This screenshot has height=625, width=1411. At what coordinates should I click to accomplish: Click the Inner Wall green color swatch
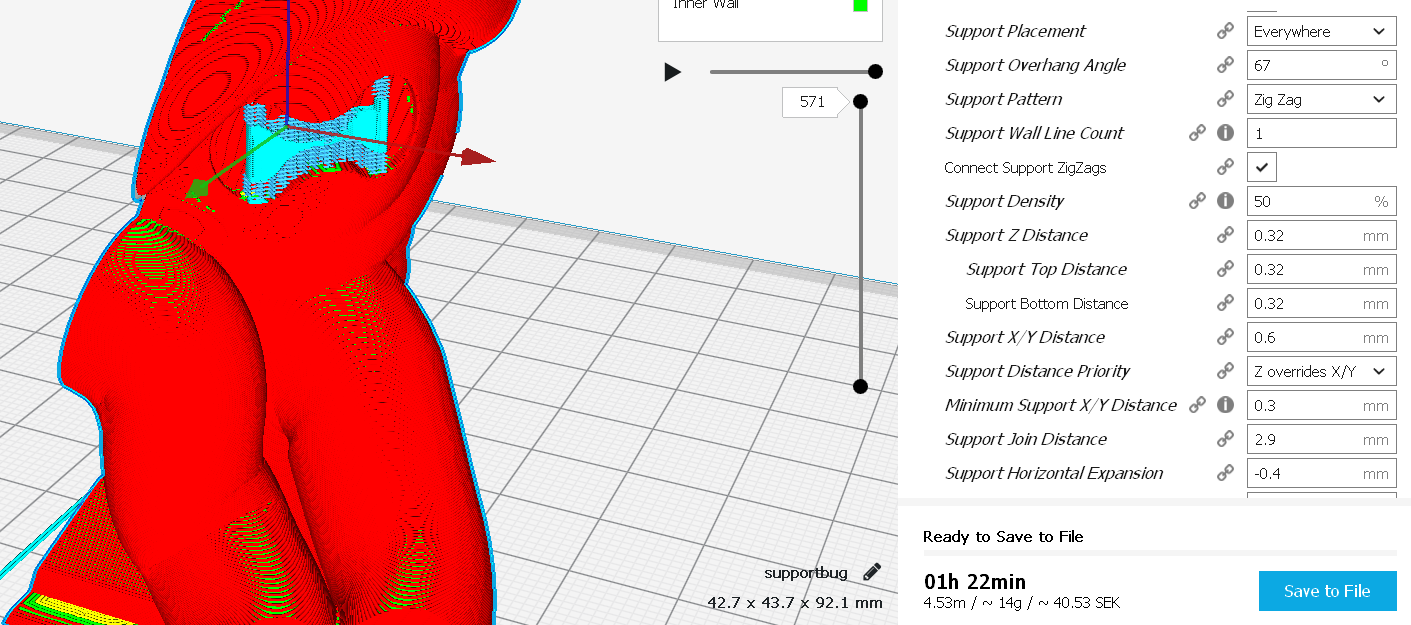tap(860, 5)
